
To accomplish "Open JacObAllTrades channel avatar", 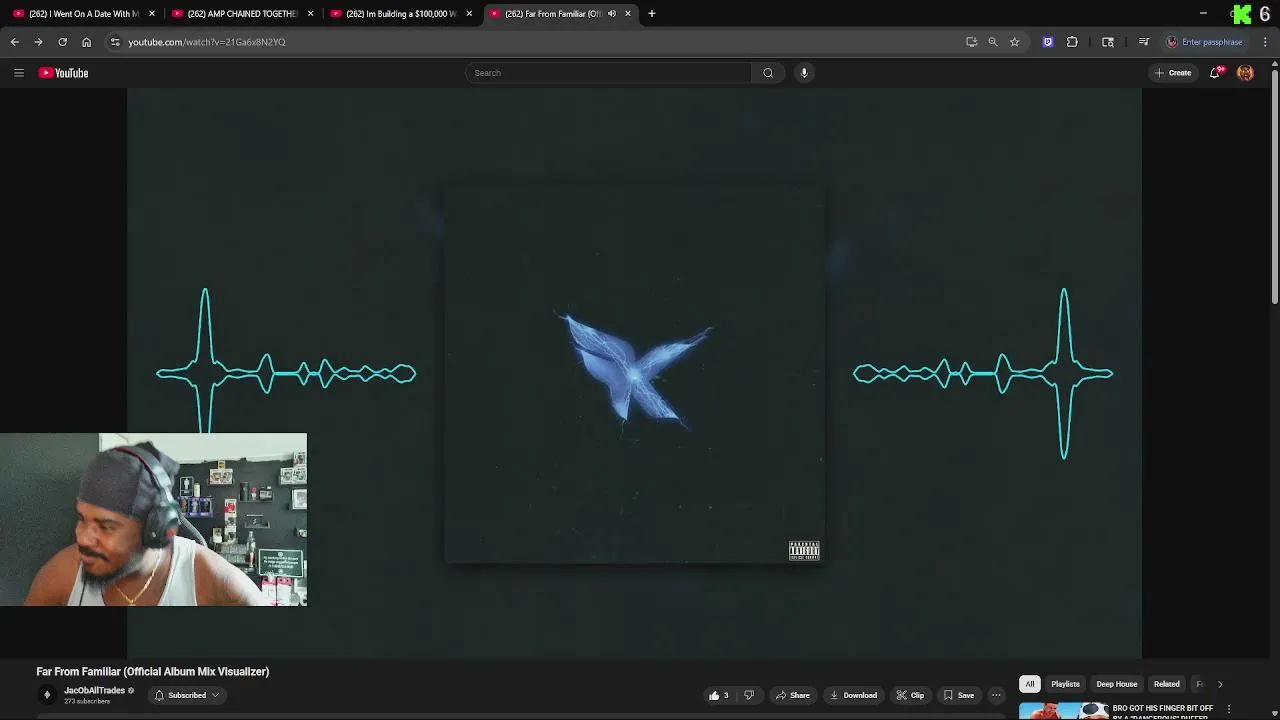I will click(46, 695).
